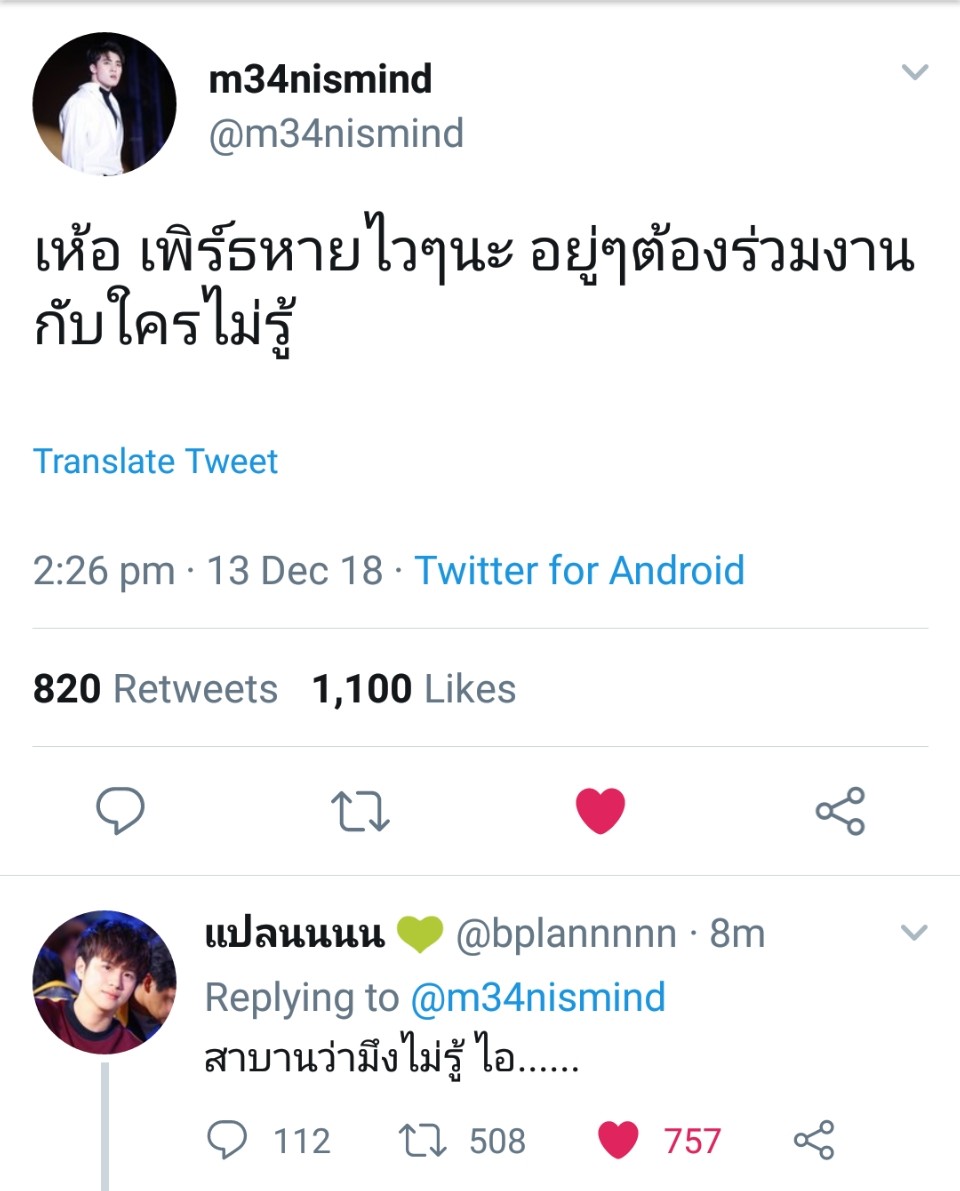Open main tweet options chevron
This screenshot has height=1191, width=960.
(x=914, y=72)
